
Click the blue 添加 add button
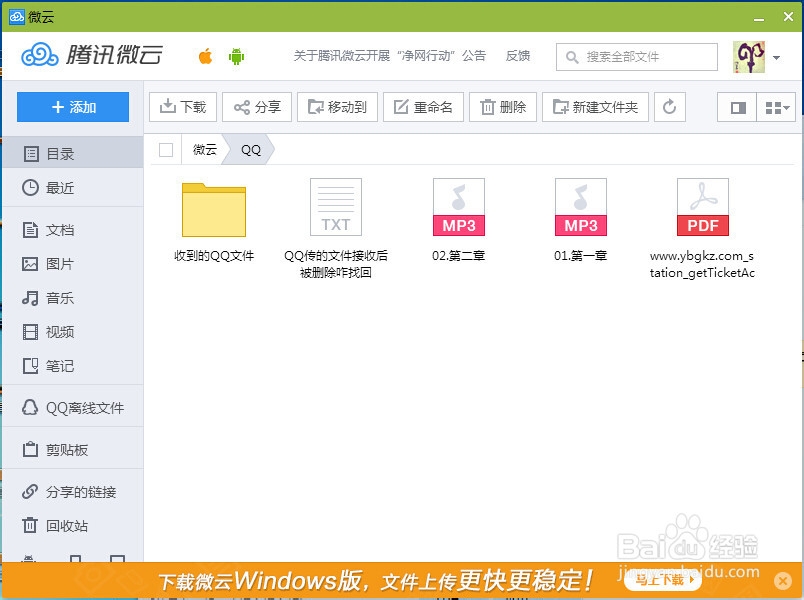click(73, 107)
